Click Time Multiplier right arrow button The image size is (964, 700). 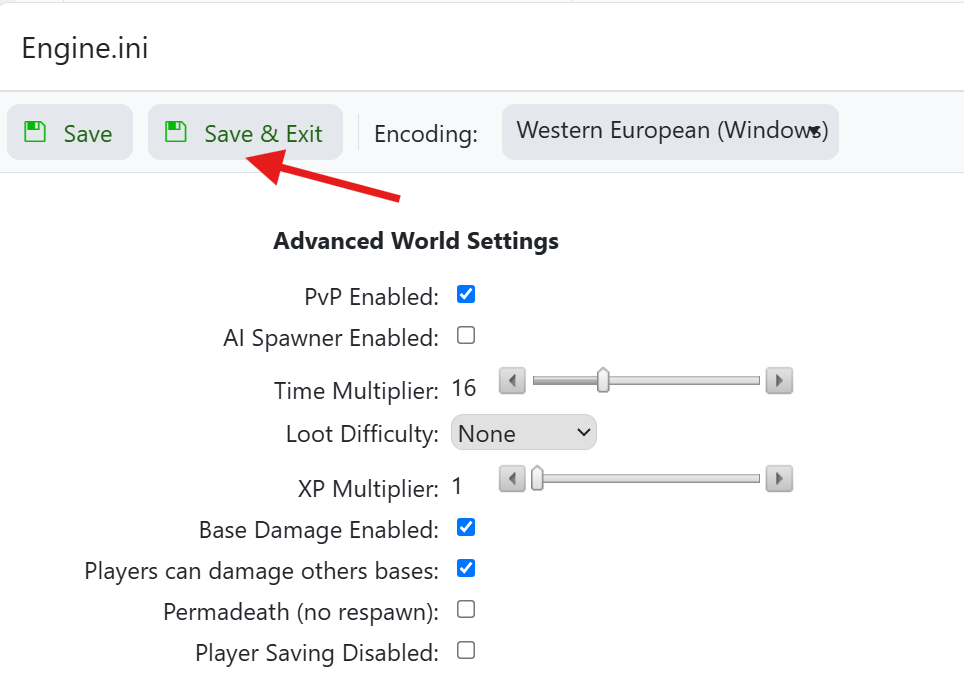tap(778, 381)
